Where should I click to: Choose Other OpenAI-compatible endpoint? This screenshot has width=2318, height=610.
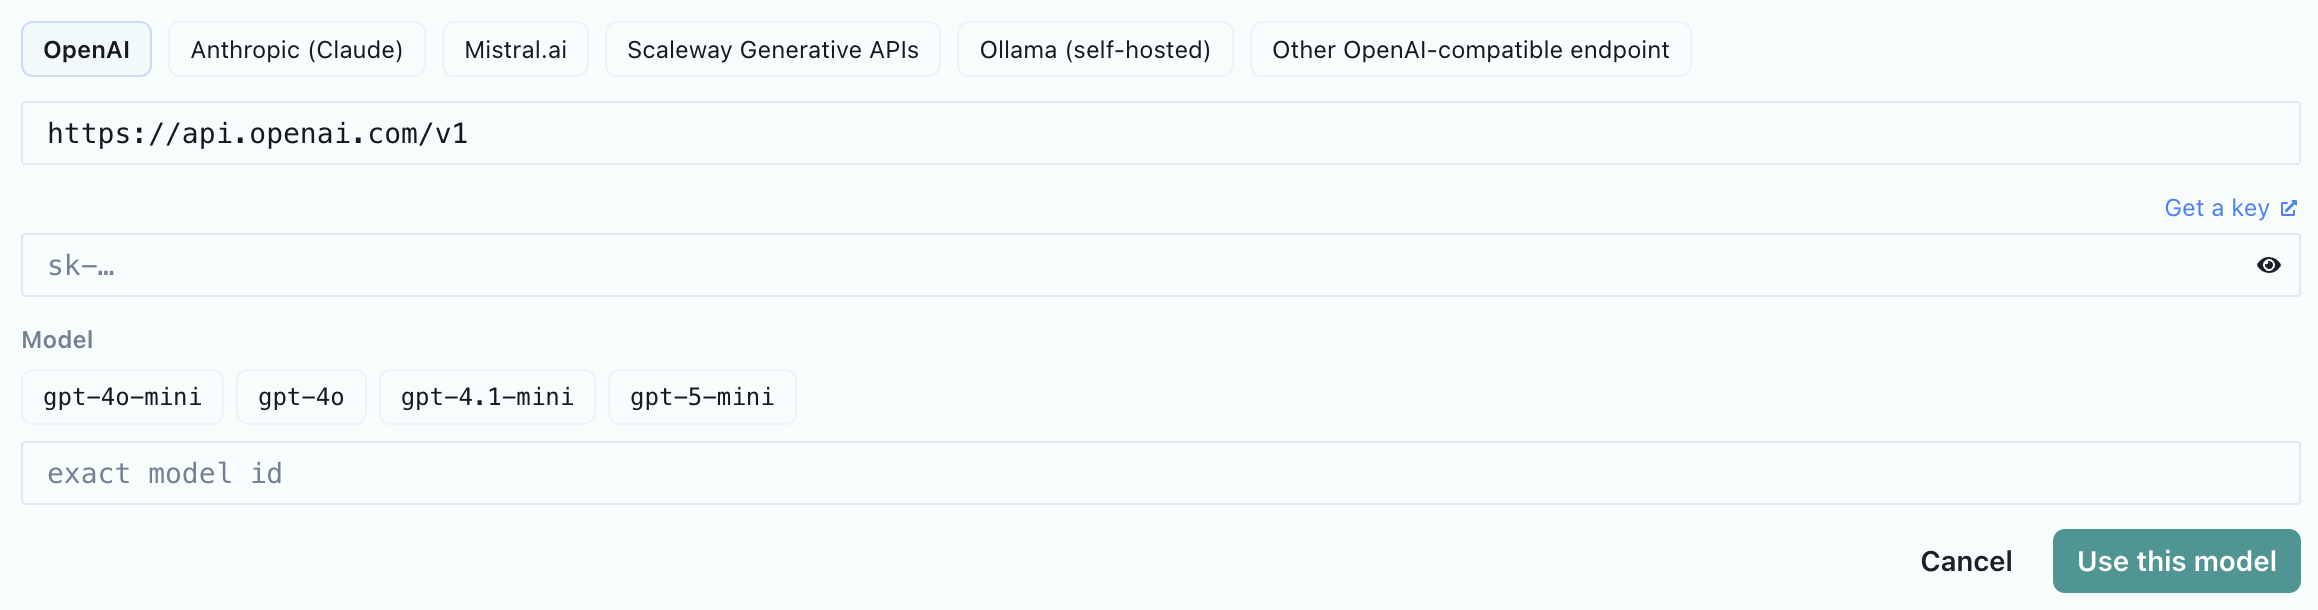1470,49
